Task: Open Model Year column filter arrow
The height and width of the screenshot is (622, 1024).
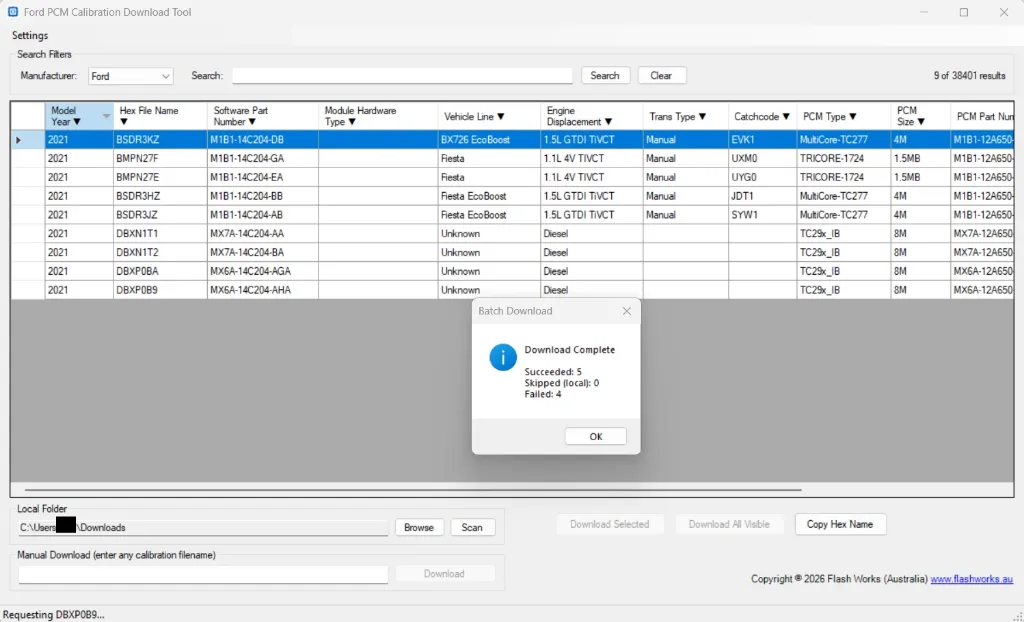Action: [77, 122]
